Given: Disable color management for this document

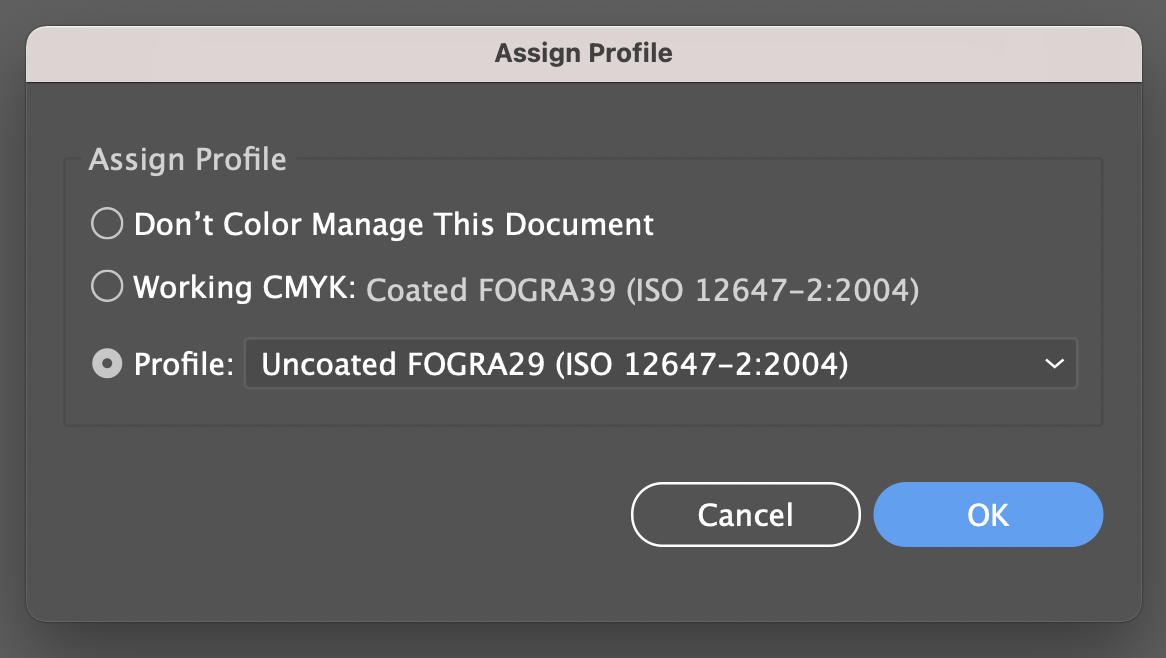Looking at the screenshot, I should pyautogui.click(x=107, y=224).
